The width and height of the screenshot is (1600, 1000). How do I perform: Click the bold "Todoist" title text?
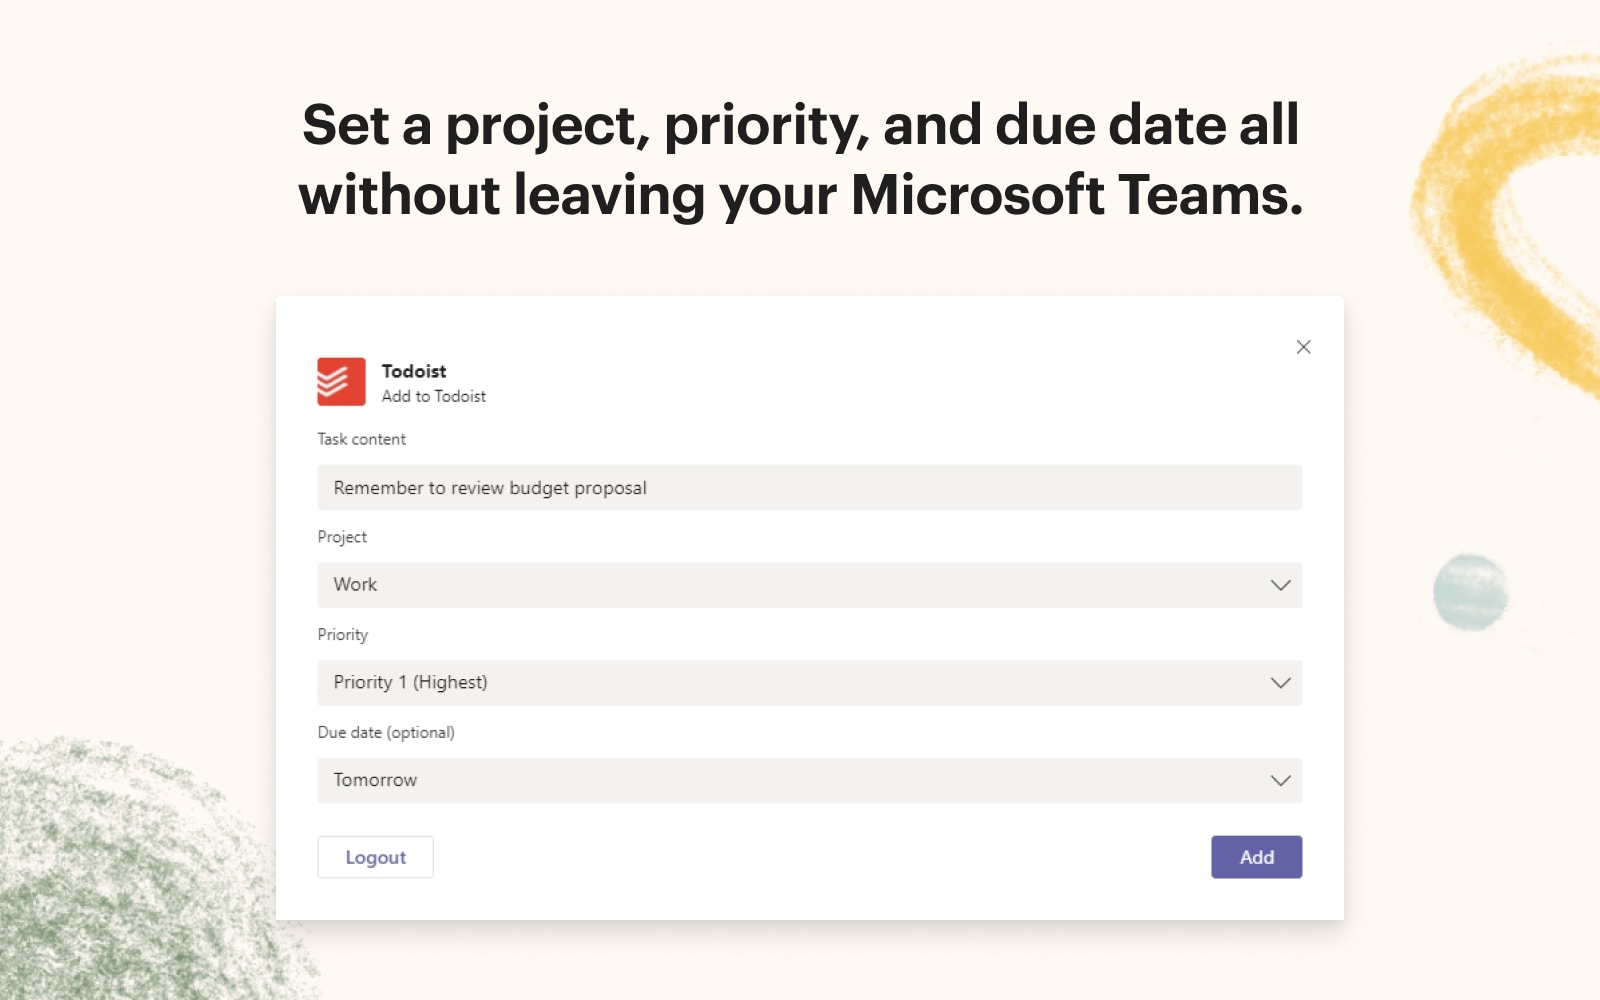[x=415, y=371]
